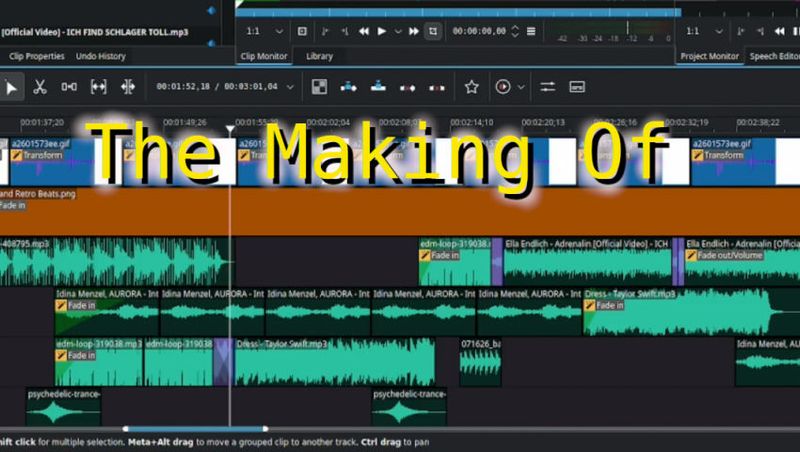Open the preview render options dropdown arrow

click(523, 87)
